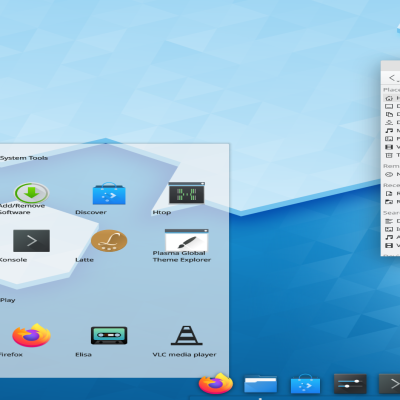The image size is (400, 400).
Task: Go back in the file manager window
Action: 393,78
